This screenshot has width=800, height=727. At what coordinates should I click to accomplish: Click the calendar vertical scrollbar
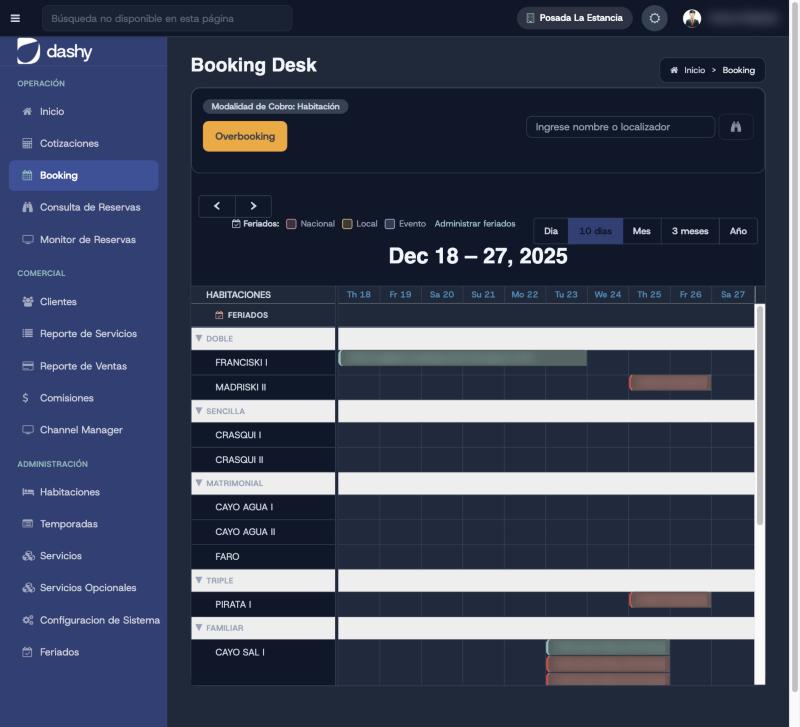(760, 416)
